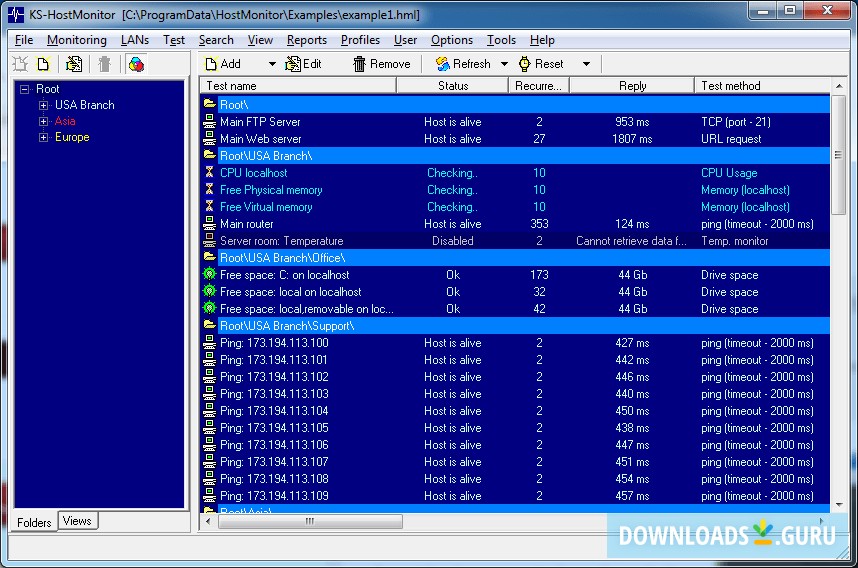Open the File menu
Image resolution: width=858 pixels, height=568 pixels.
[24, 40]
